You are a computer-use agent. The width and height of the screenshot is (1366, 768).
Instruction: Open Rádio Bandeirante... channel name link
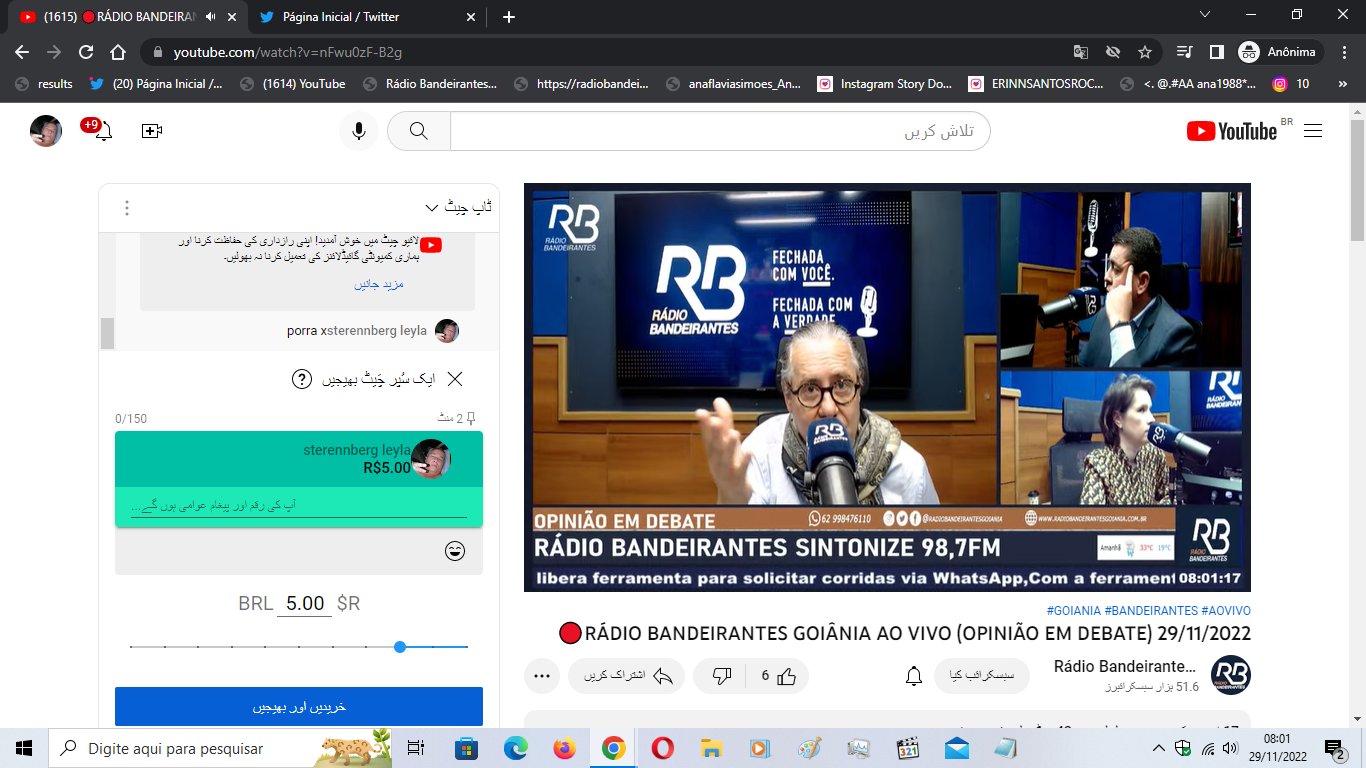pos(1125,666)
